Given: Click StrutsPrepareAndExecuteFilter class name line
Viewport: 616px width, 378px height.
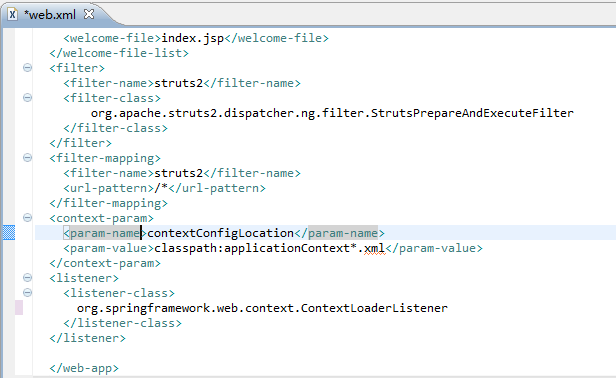Looking at the screenshot, I should (x=332, y=113).
